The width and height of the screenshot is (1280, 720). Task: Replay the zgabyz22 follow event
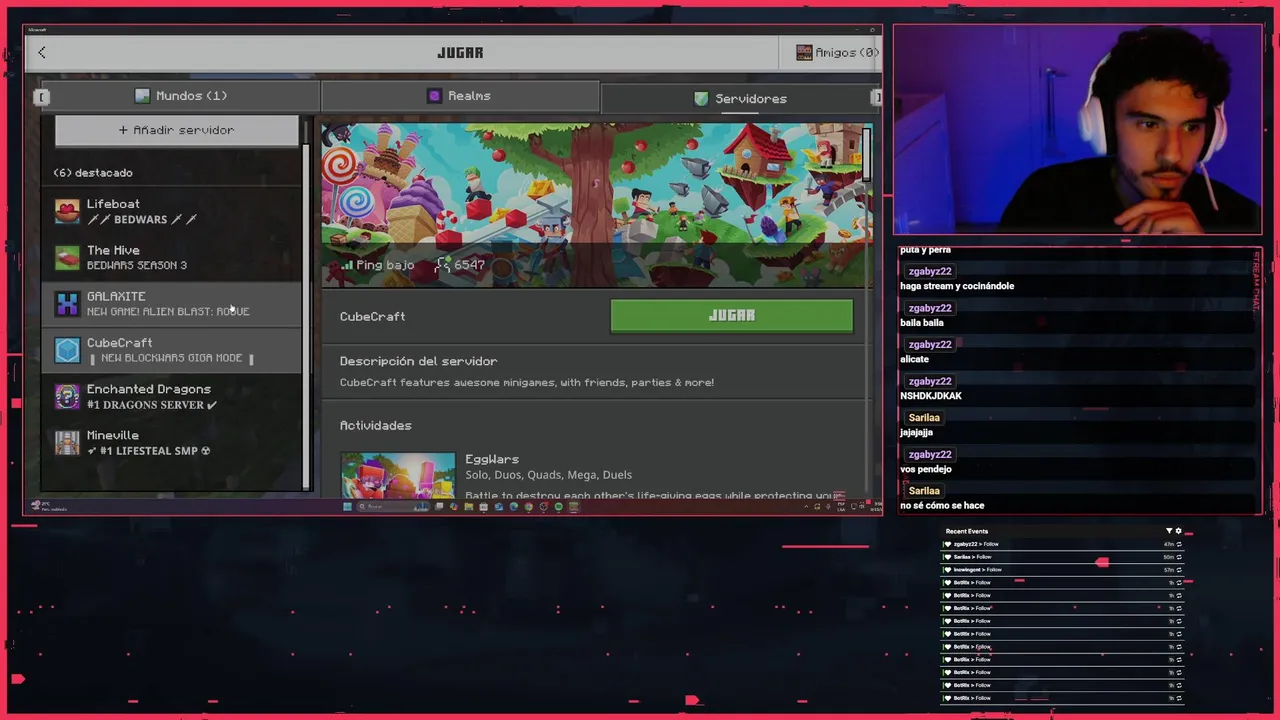click(x=1179, y=544)
